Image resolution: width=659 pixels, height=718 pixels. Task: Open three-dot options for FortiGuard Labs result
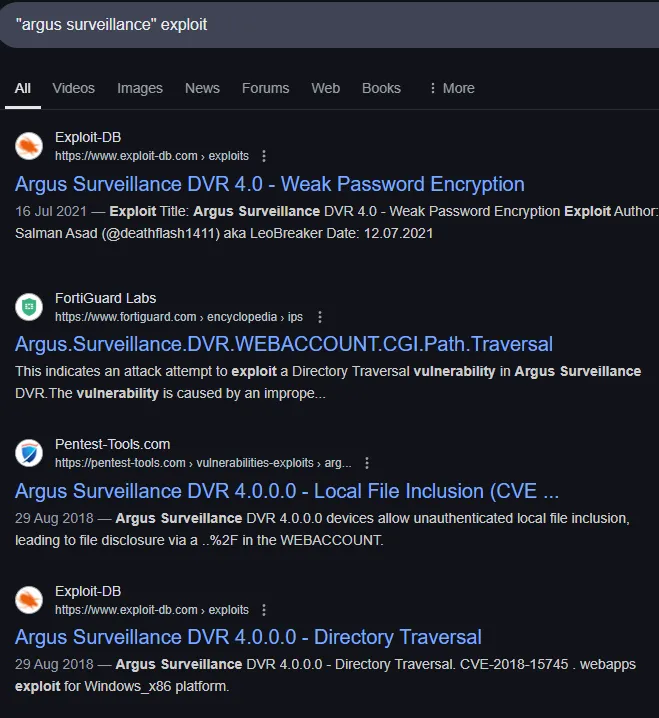320,317
